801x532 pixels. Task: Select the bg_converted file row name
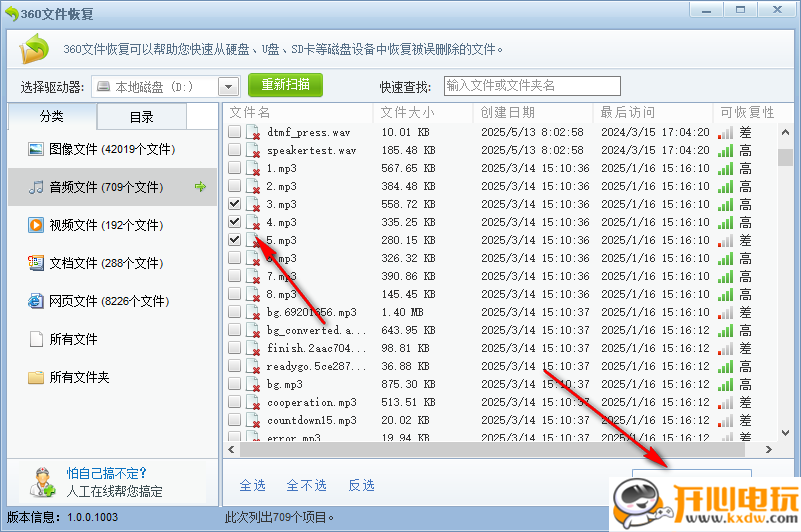click(x=317, y=331)
